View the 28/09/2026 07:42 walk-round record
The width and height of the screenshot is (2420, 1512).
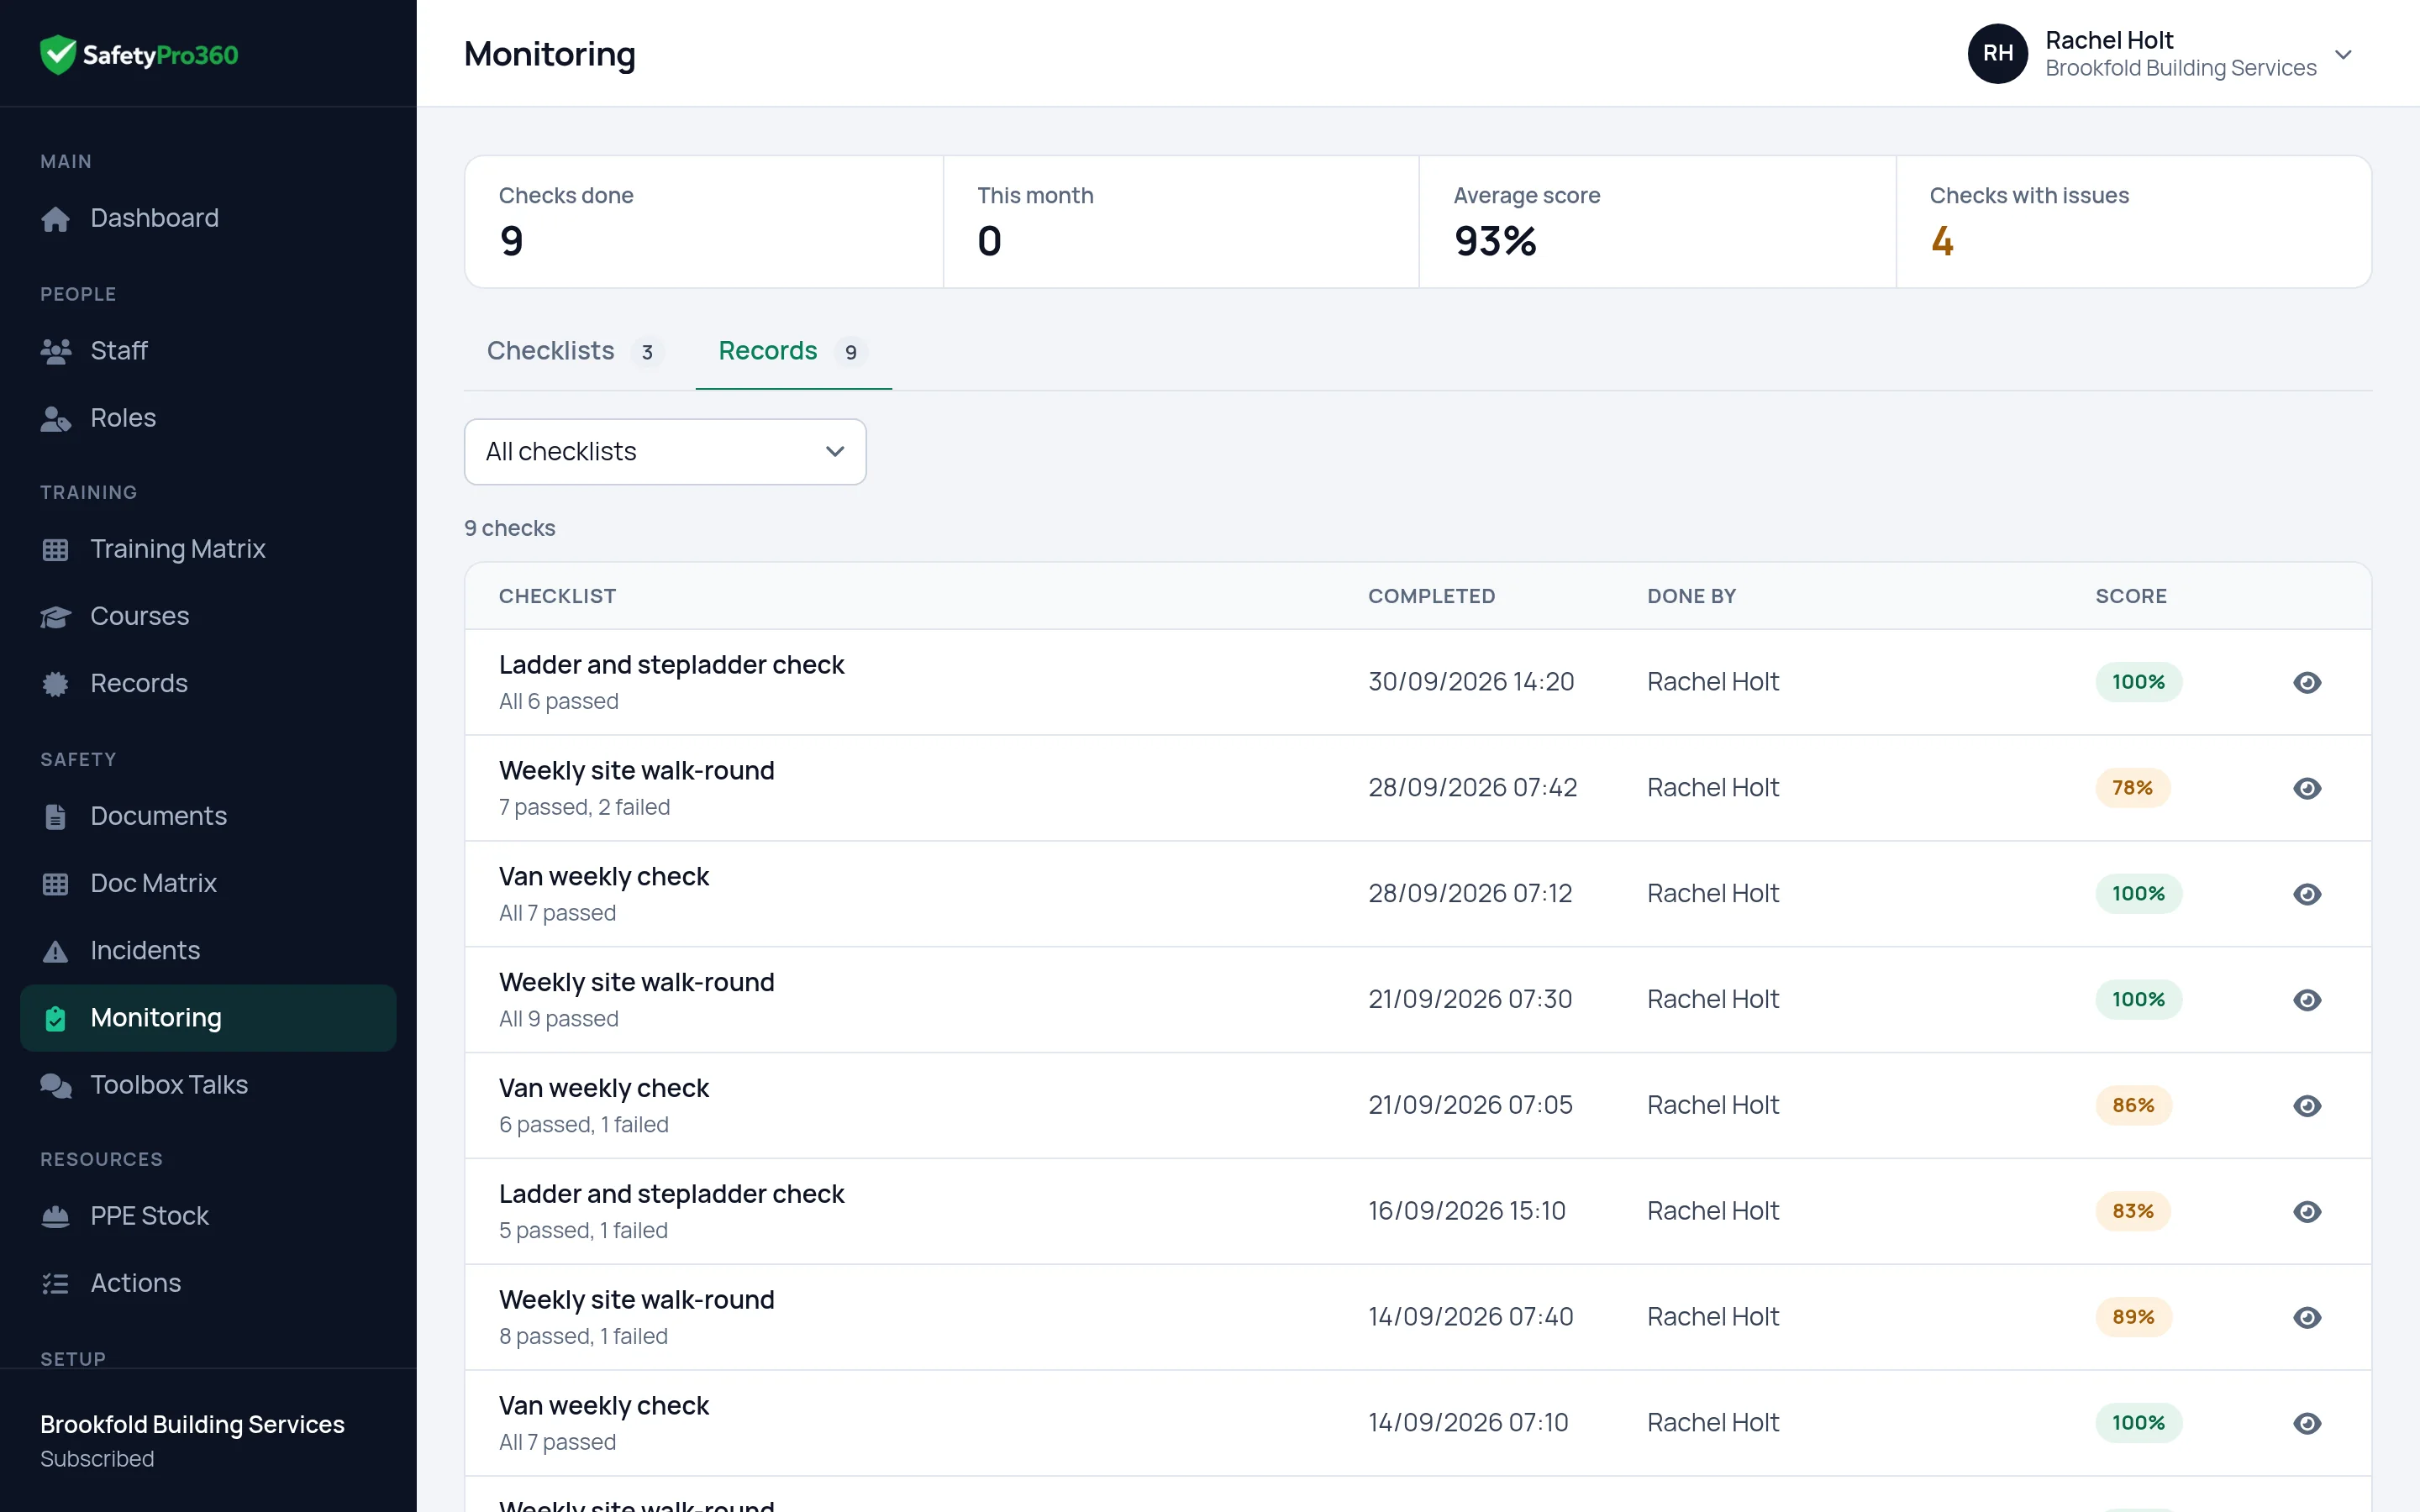2306,788
